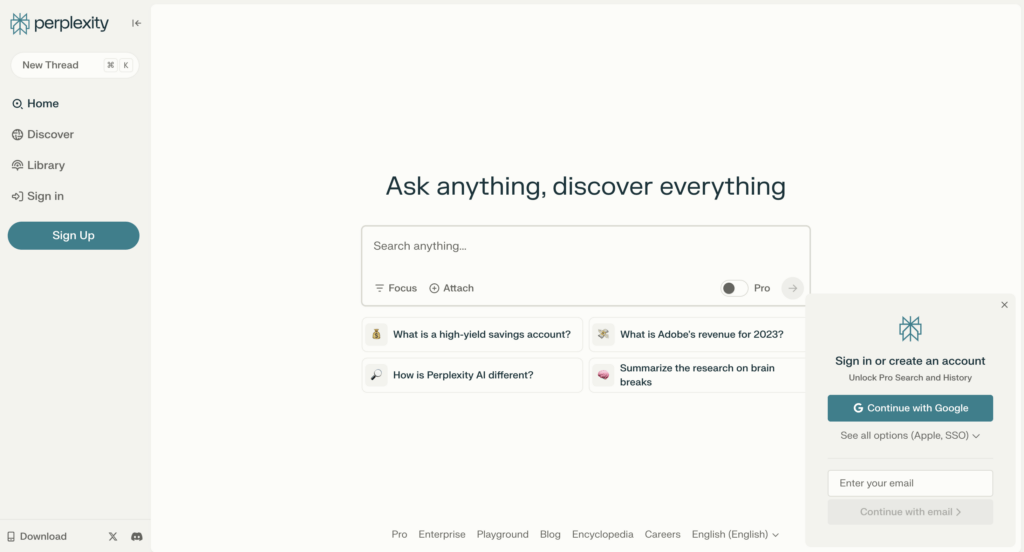Open the Discord icon link
This screenshot has height=552, width=1024.
coord(137,536)
